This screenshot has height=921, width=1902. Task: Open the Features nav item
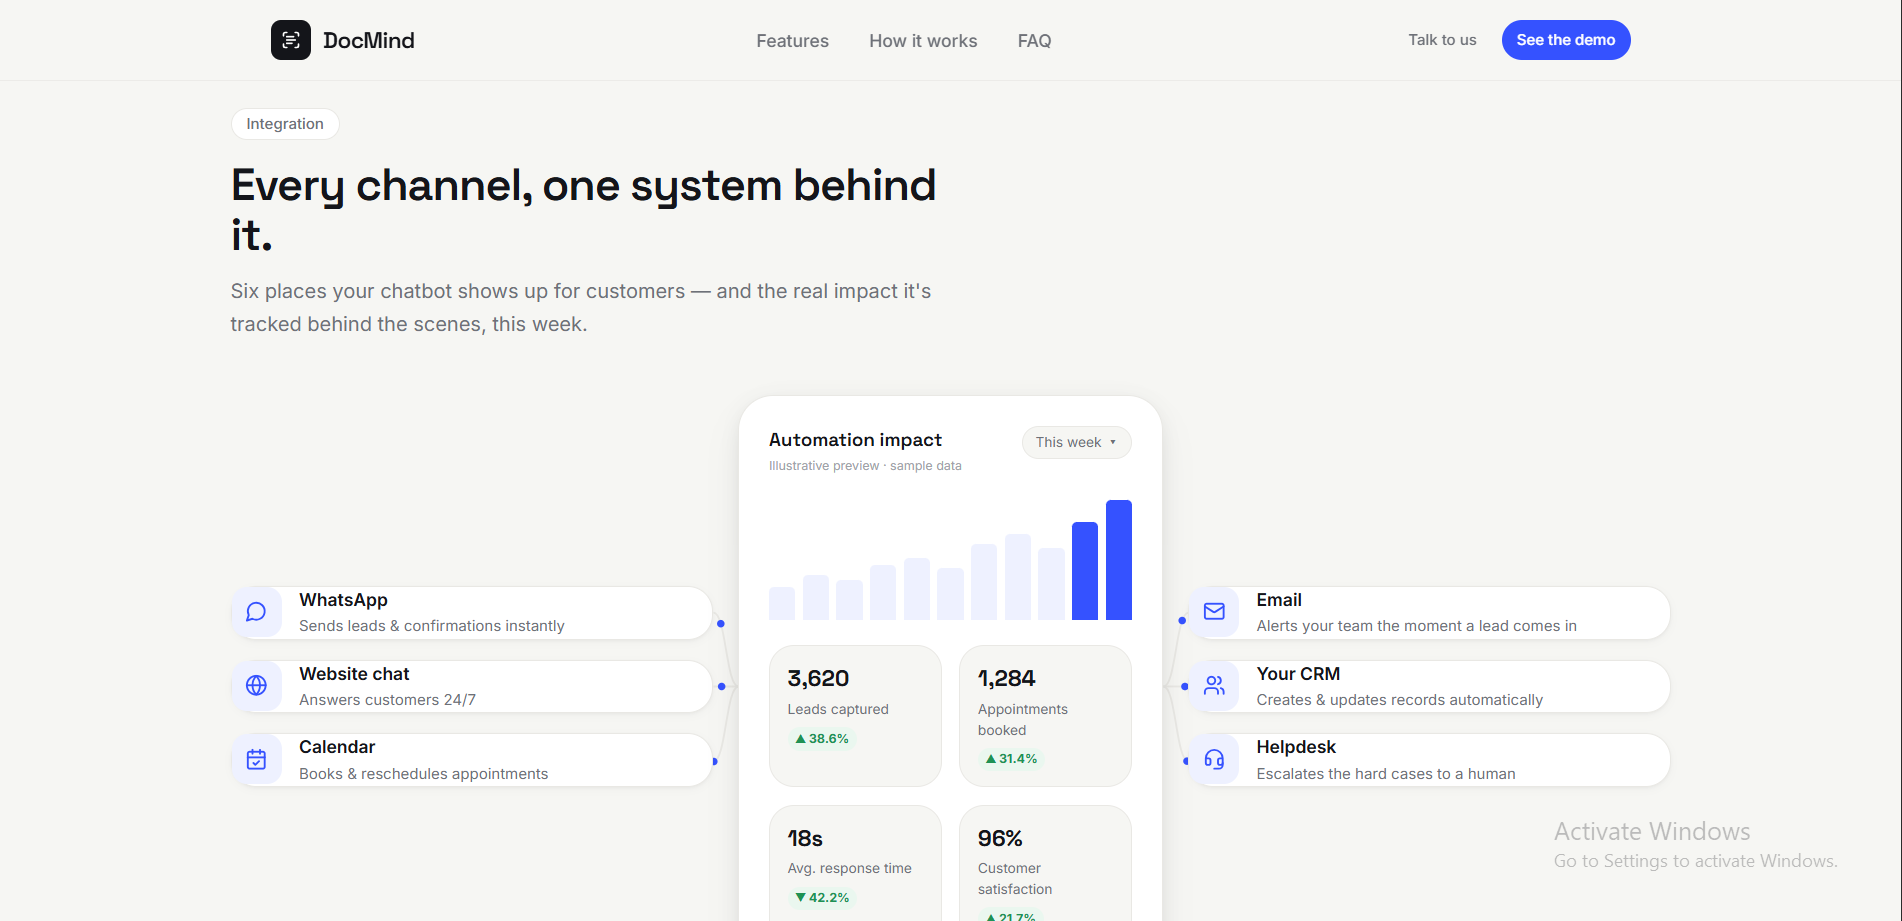792,41
